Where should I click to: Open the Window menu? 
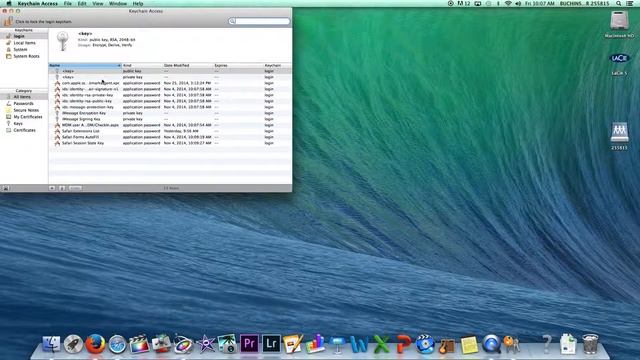tap(118, 3)
